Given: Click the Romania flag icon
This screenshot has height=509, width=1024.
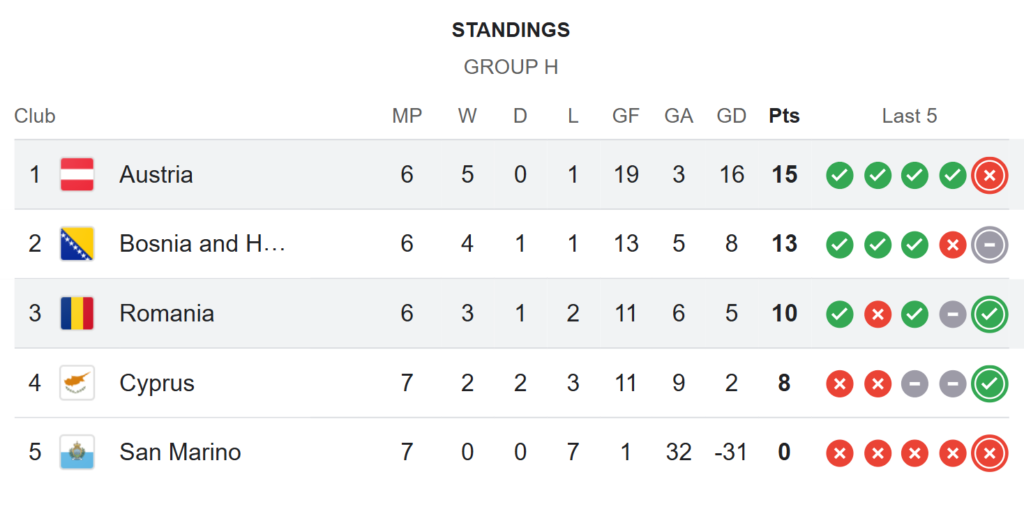Looking at the screenshot, I should [x=77, y=313].
